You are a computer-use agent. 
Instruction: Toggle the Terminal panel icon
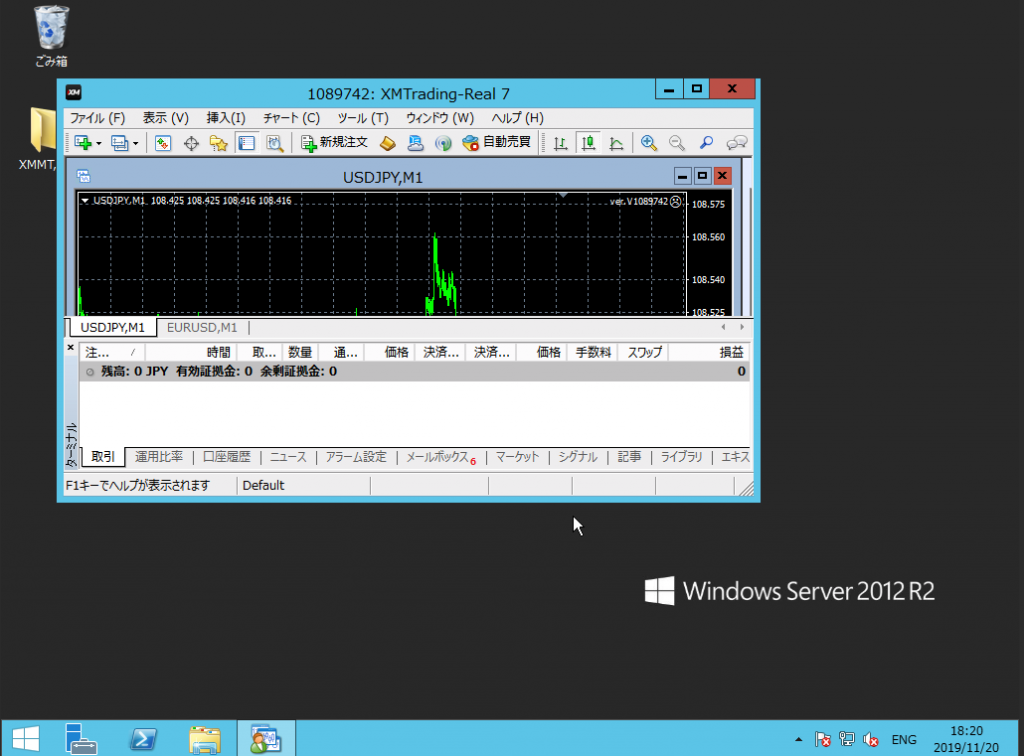pyautogui.click(x=246, y=143)
